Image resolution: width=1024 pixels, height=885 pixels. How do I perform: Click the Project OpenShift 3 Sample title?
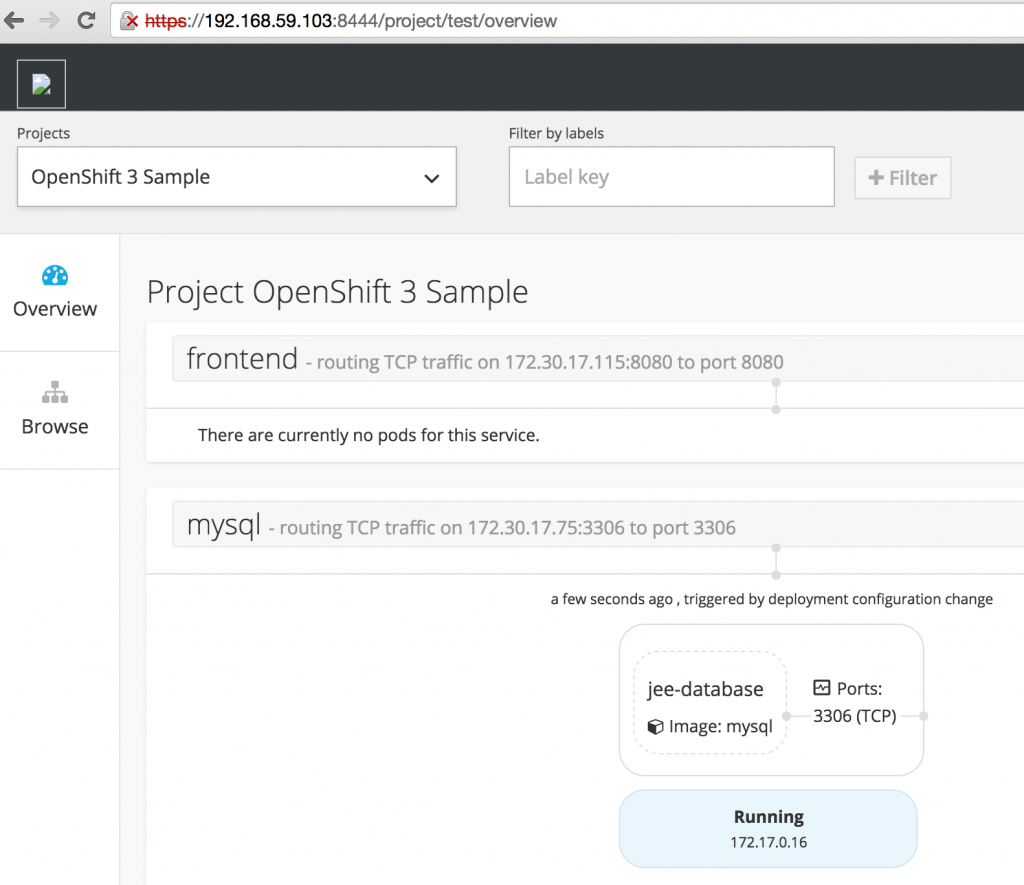(x=337, y=291)
